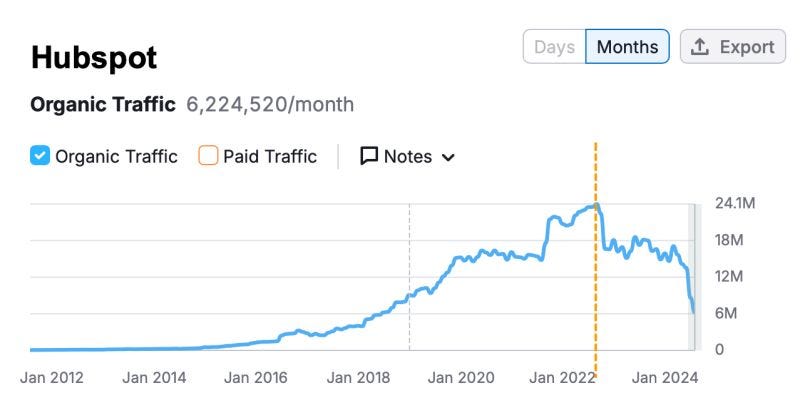The width and height of the screenshot is (800, 418).
Task: Enable the Paid Traffic checkbox
Action: click(x=208, y=156)
